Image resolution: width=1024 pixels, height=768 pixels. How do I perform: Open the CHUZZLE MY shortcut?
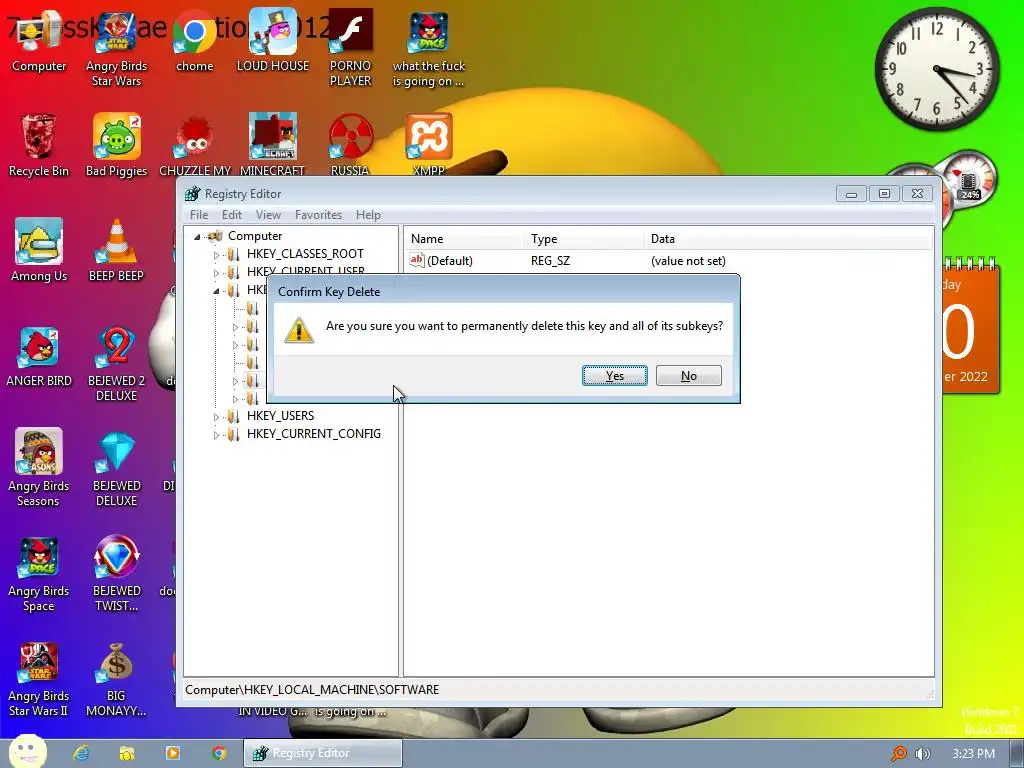click(195, 145)
